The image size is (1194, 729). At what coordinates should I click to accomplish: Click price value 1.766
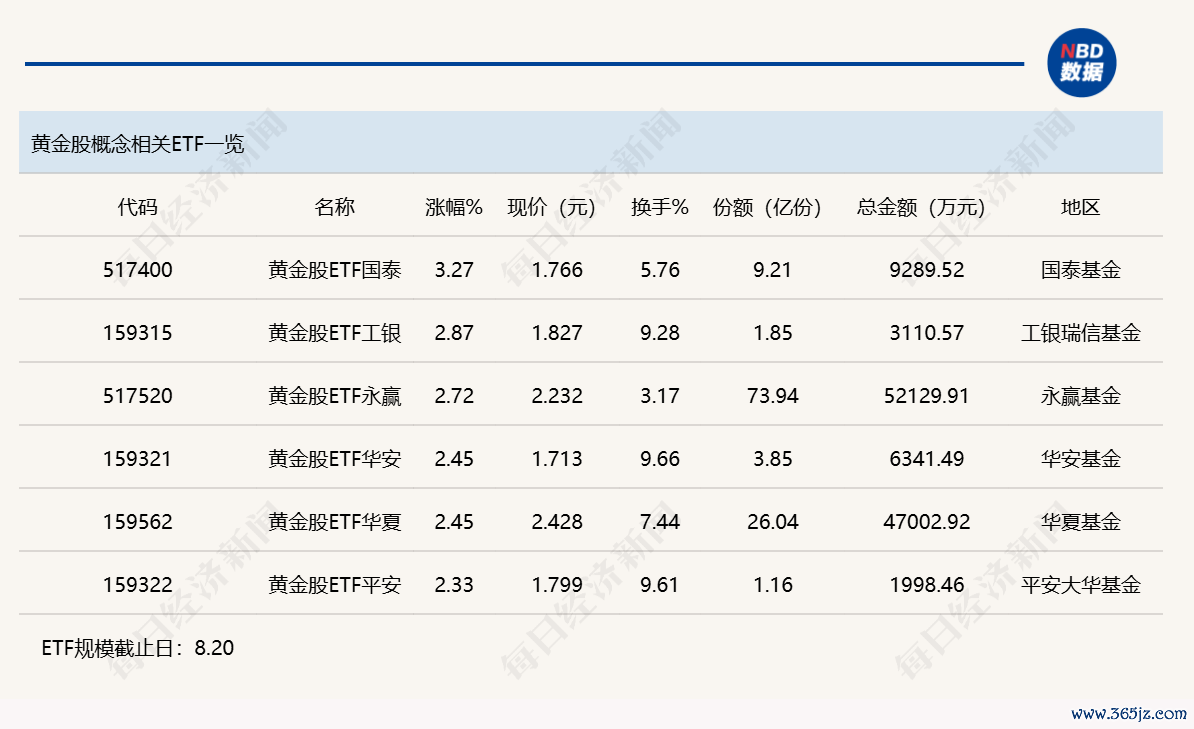click(557, 270)
